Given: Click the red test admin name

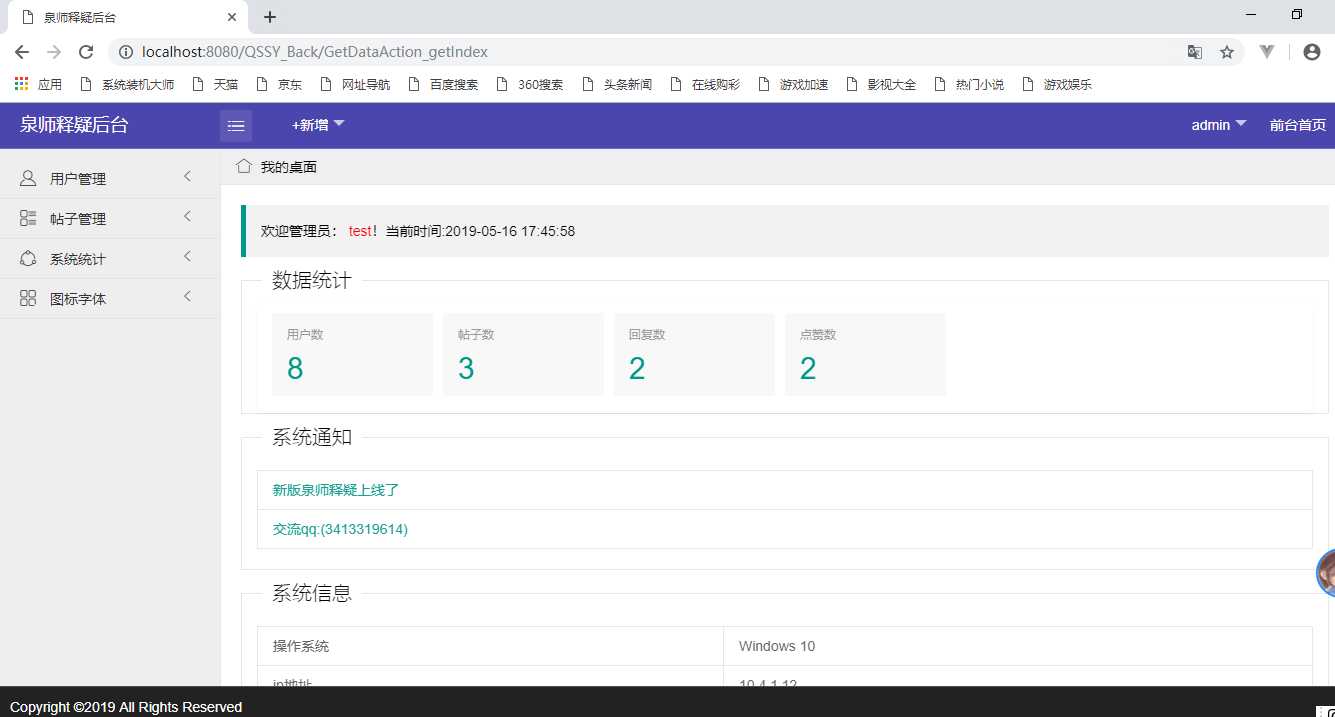Looking at the screenshot, I should 360,231.
